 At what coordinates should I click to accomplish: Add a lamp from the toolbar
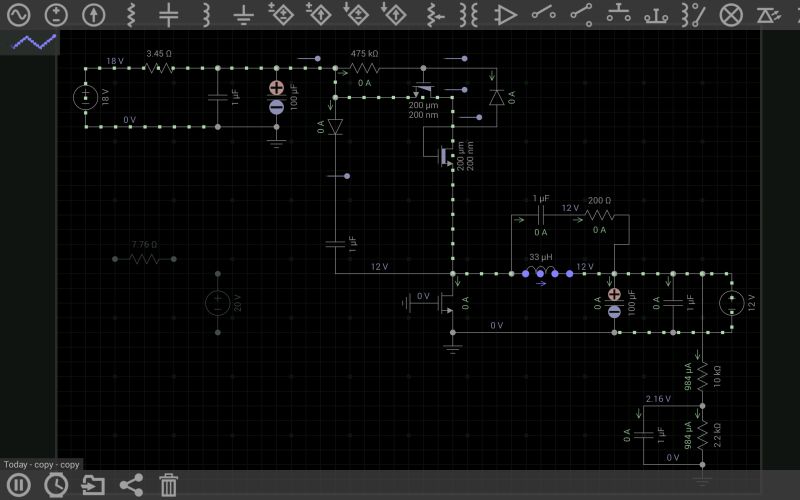731,14
